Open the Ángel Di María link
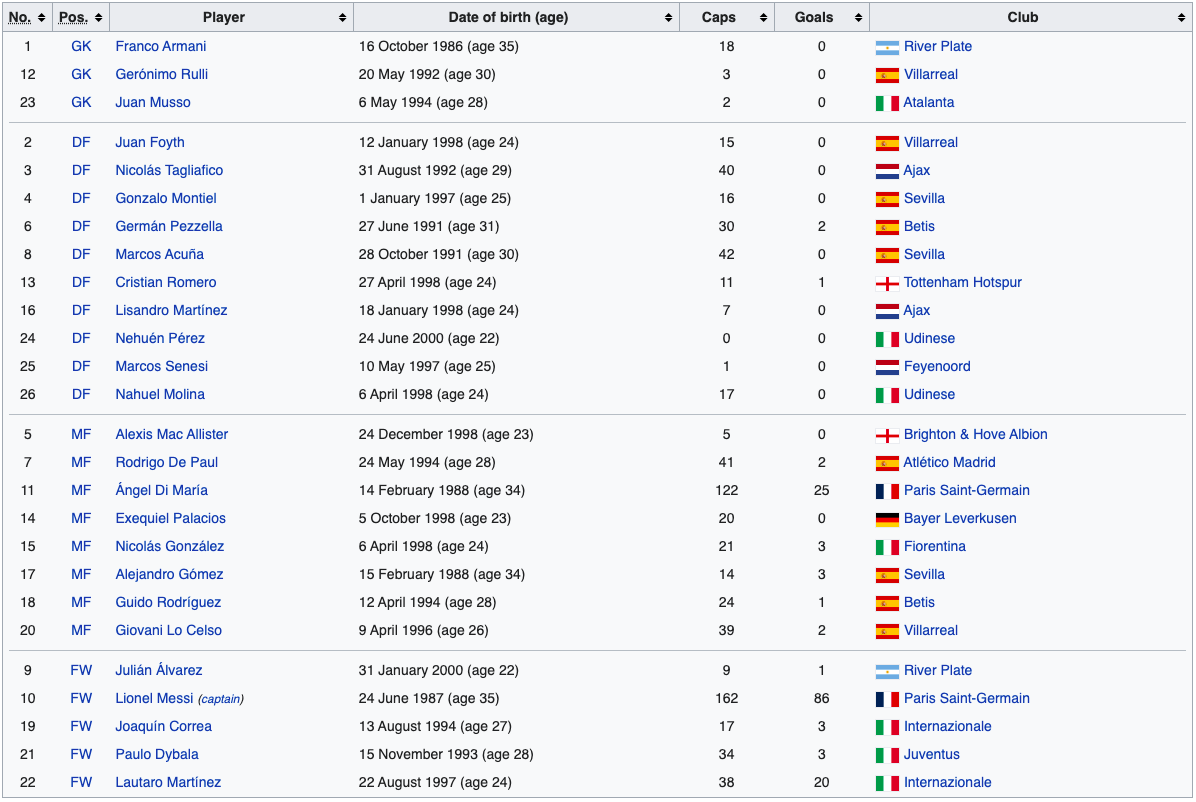This screenshot has height=802, width=1196. pyautogui.click(x=162, y=490)
